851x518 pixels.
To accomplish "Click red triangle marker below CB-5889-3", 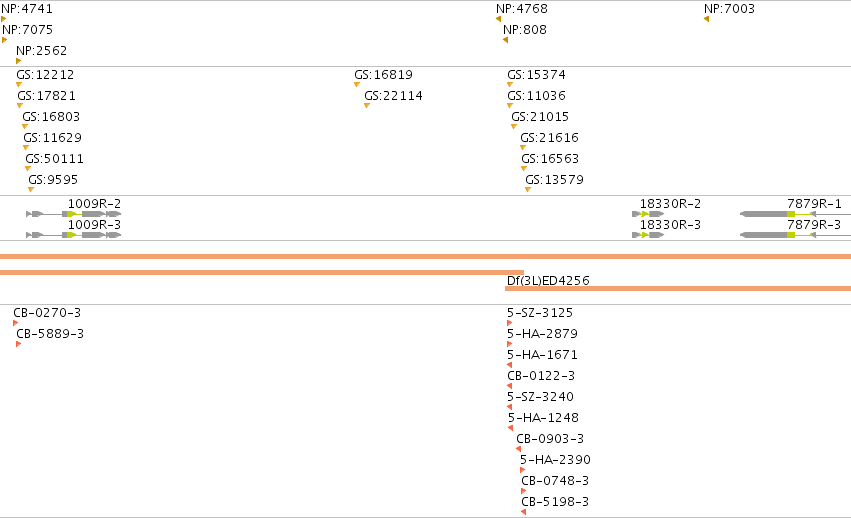I will pos(18,344).
